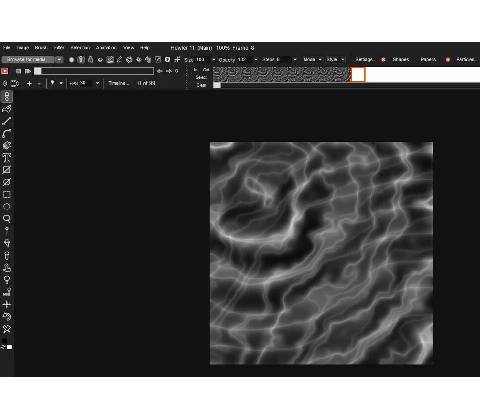Open the Size value dropdown
This screenshot has width=480, height=420.
tap(214, 60)
